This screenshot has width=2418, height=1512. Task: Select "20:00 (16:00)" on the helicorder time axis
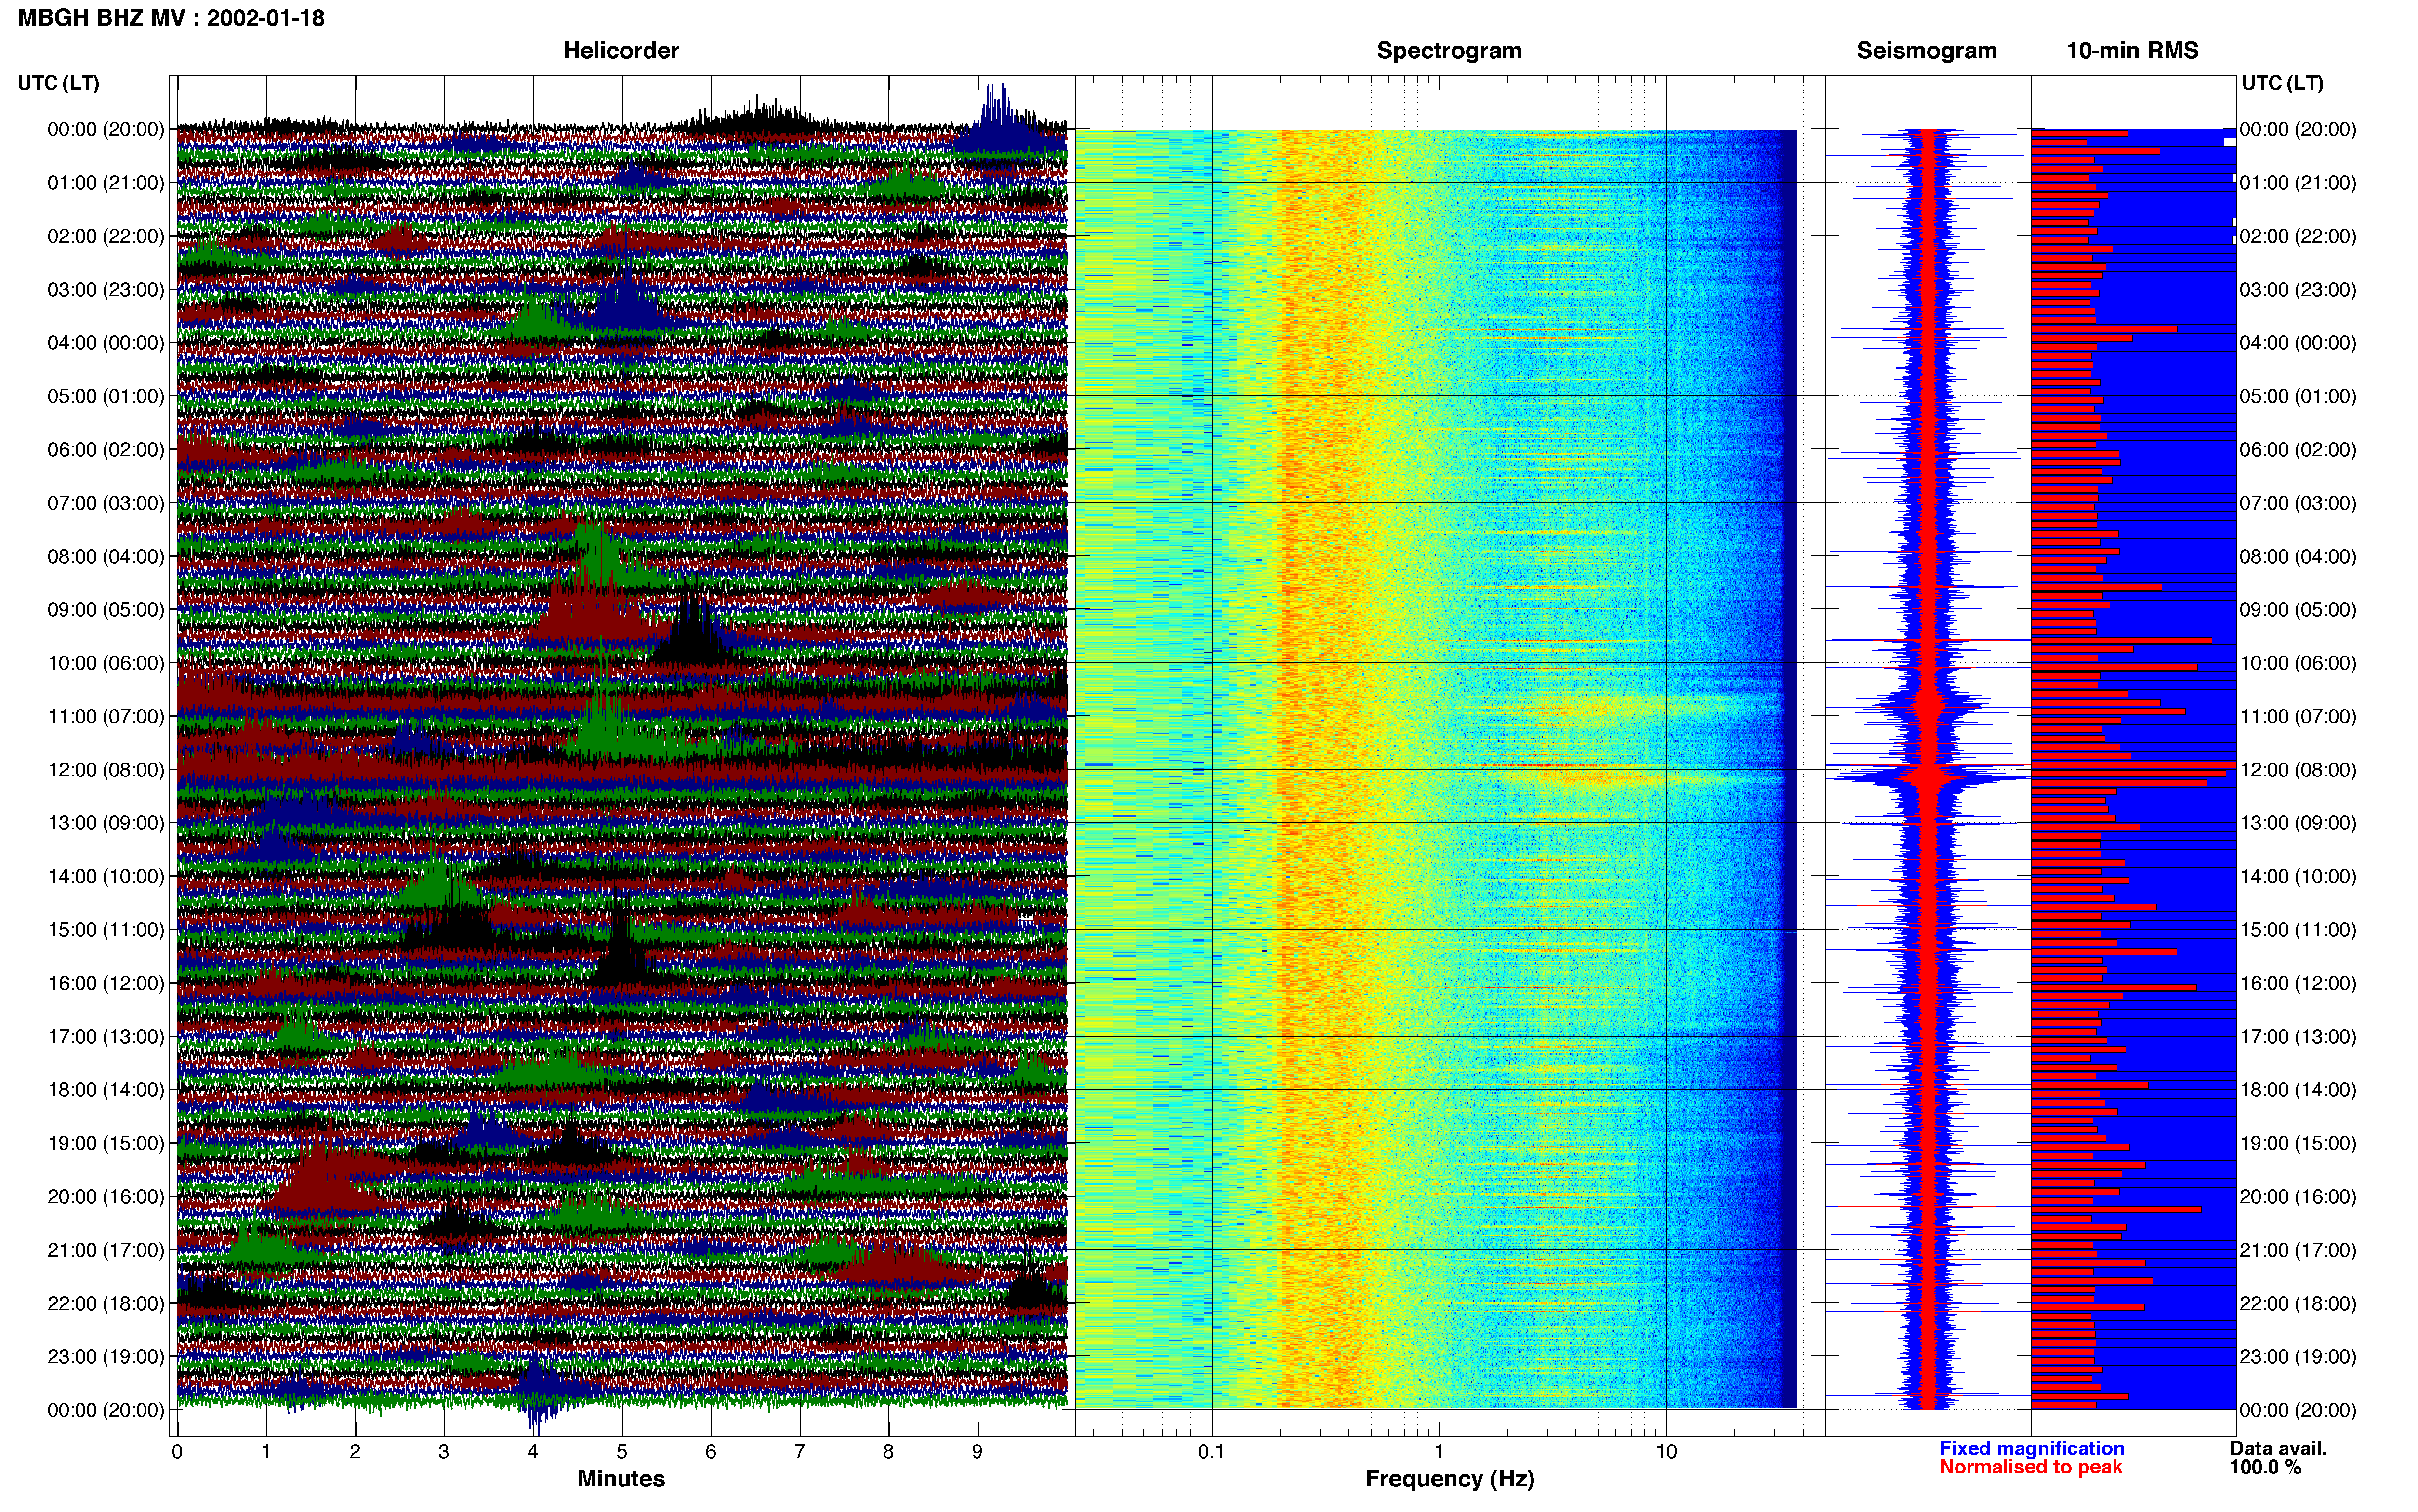106,1197
